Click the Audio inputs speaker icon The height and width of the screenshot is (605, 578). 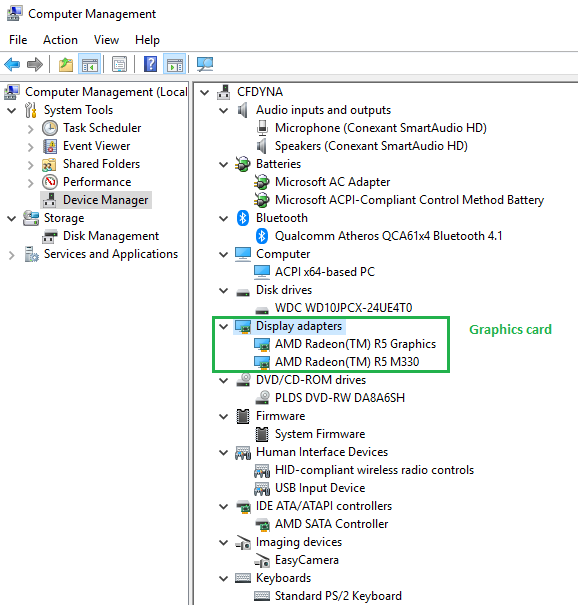[242, 110]
